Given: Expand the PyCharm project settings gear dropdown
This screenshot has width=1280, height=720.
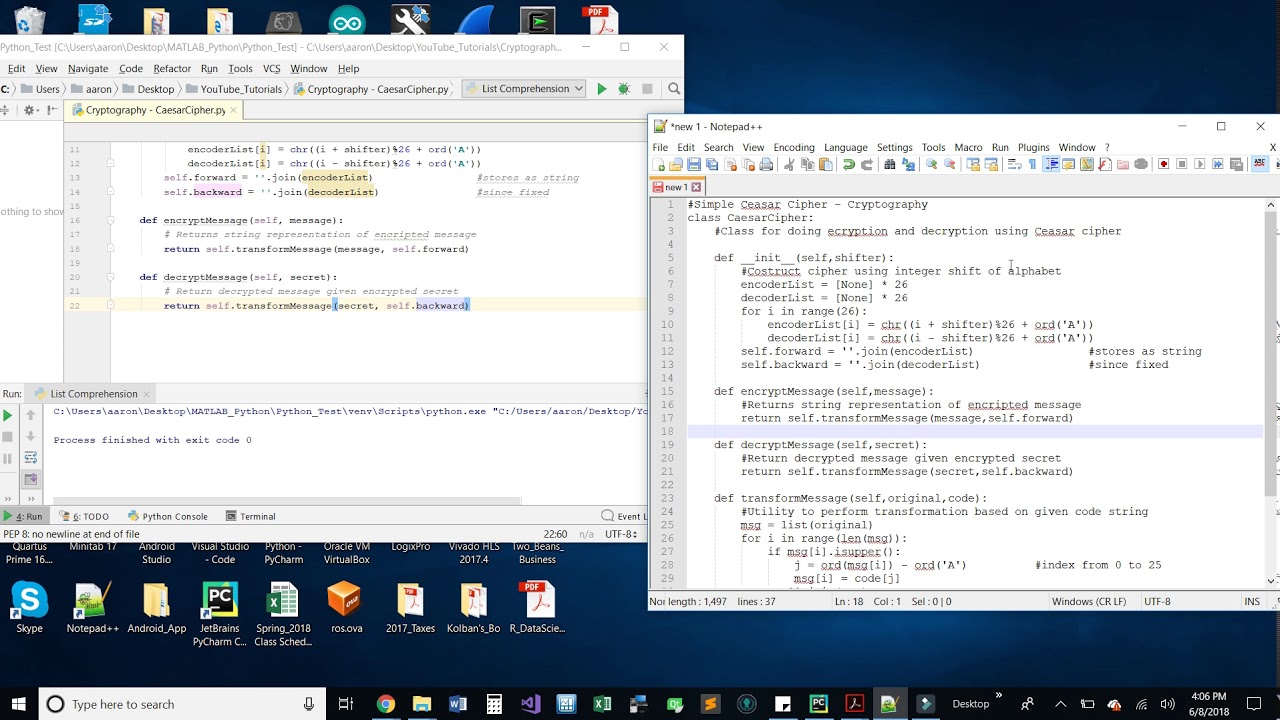Looking at the screenshot, I should coord(33,111).
